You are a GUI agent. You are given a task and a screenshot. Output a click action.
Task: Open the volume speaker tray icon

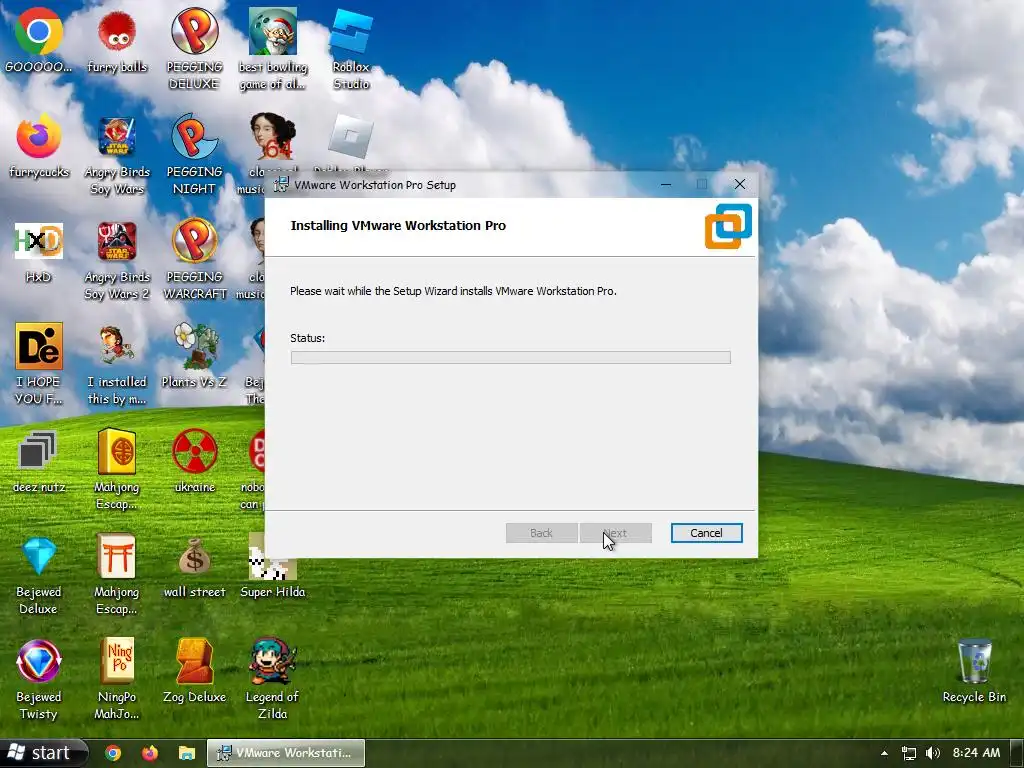(x=933, y=753)
